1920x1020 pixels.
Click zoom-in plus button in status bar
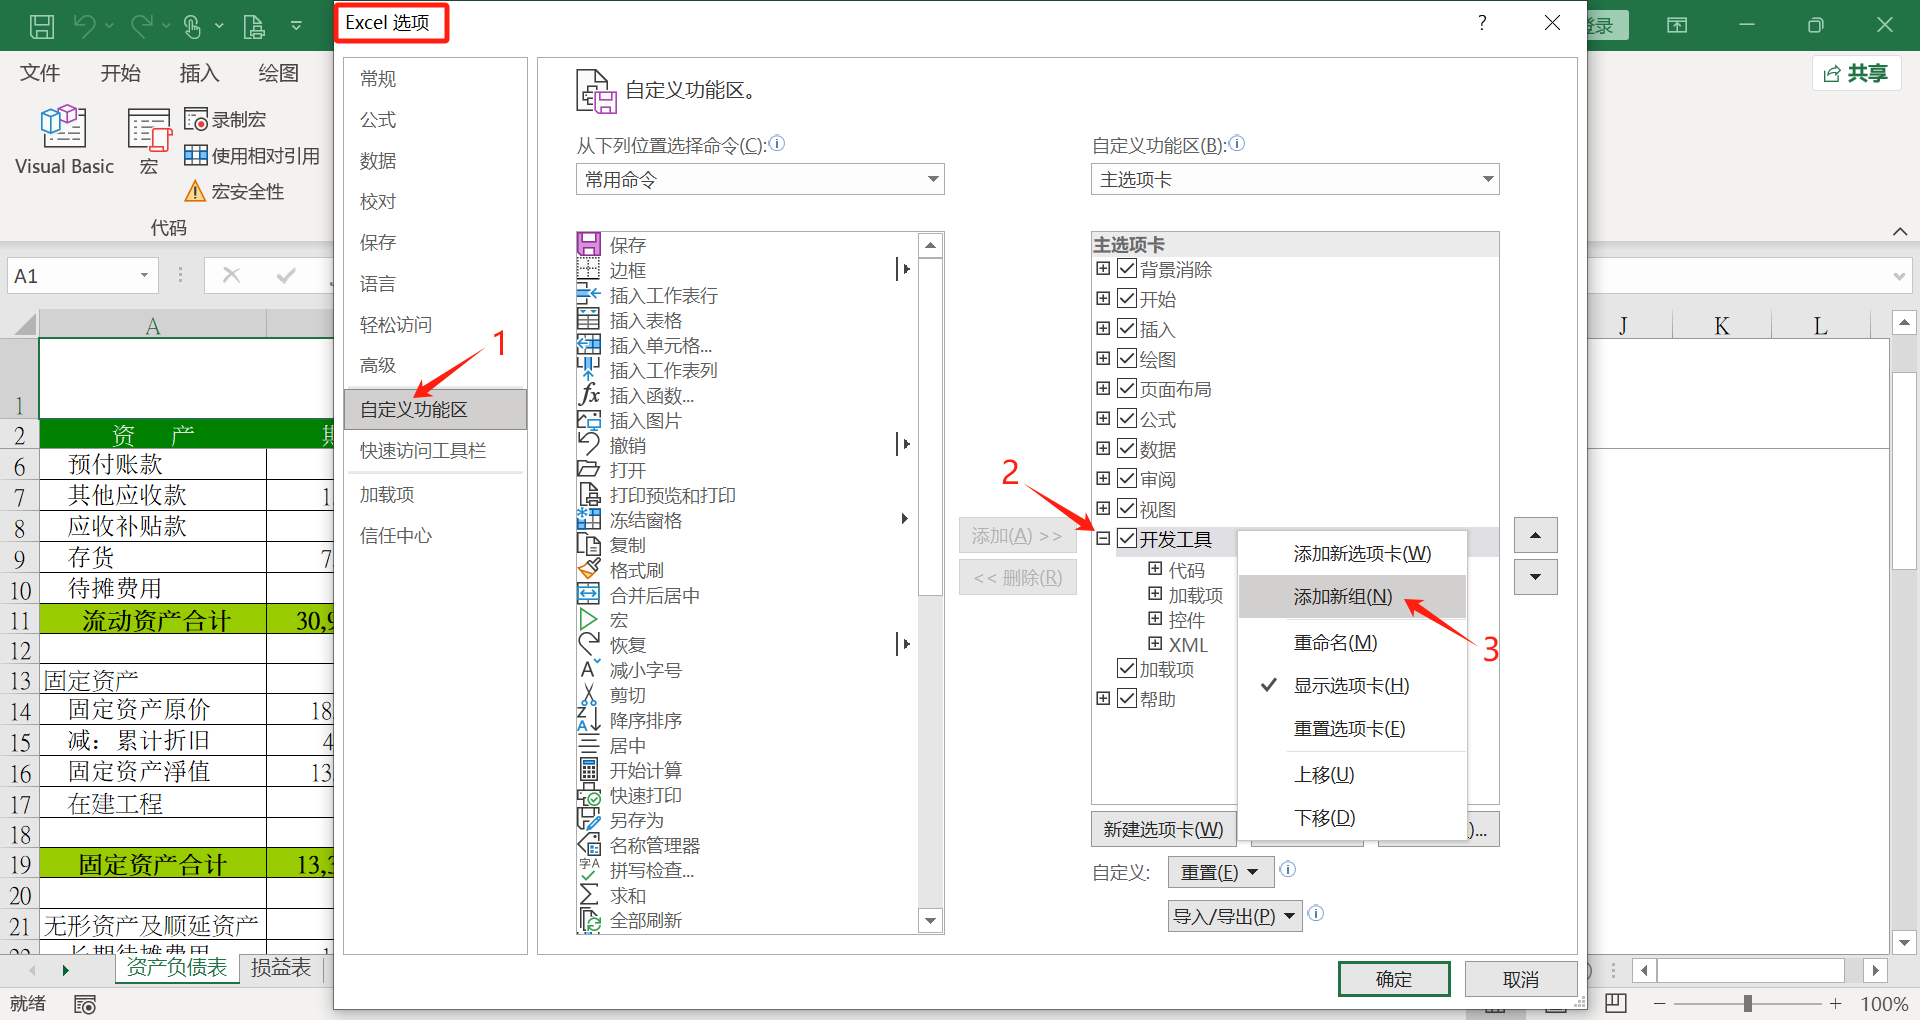(1835, 1003)
